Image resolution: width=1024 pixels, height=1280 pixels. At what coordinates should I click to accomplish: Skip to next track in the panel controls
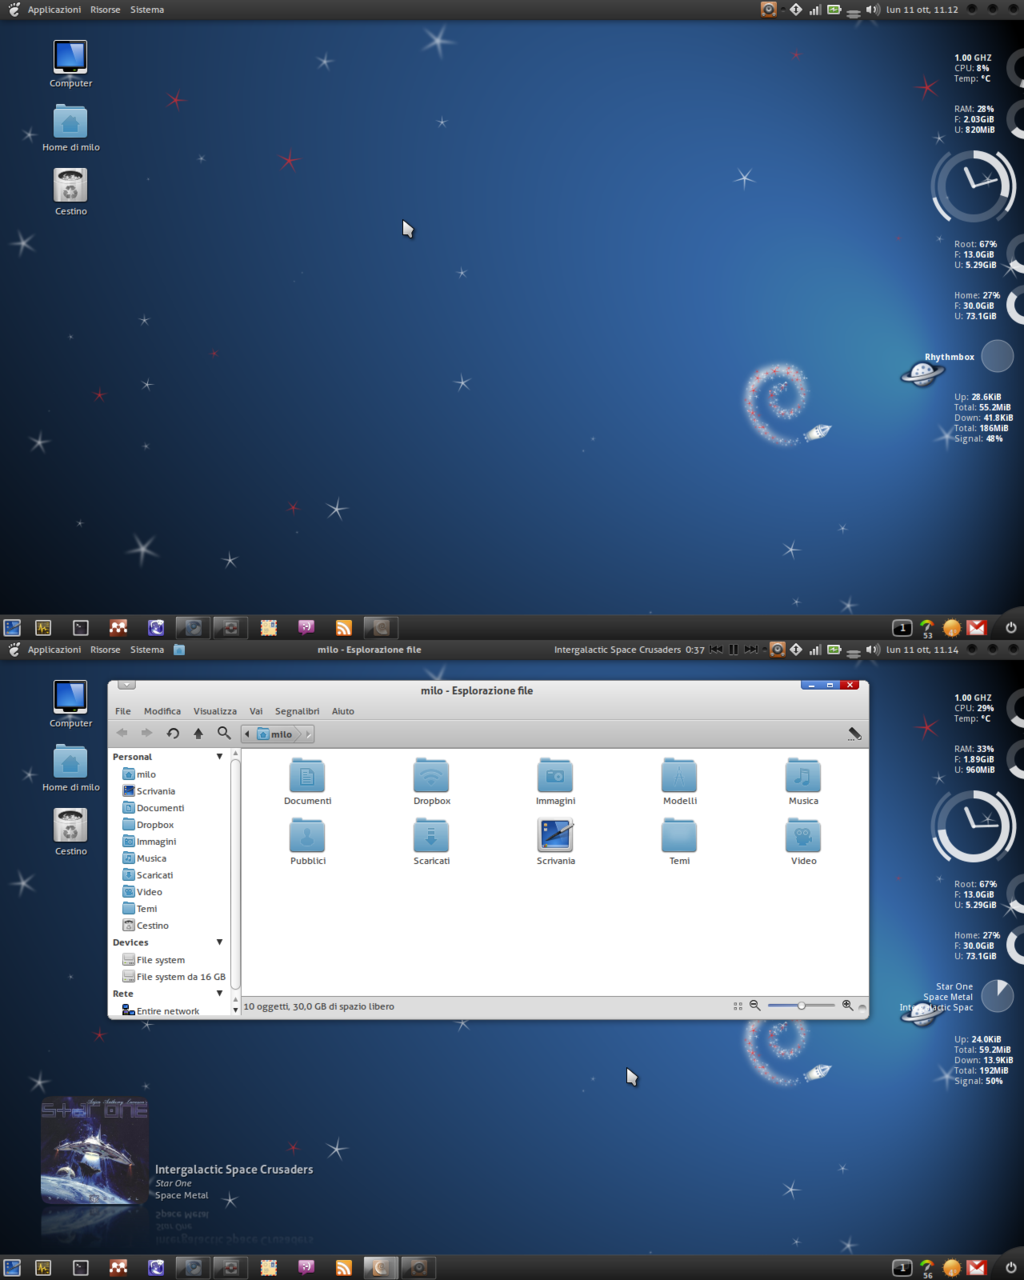751,649
